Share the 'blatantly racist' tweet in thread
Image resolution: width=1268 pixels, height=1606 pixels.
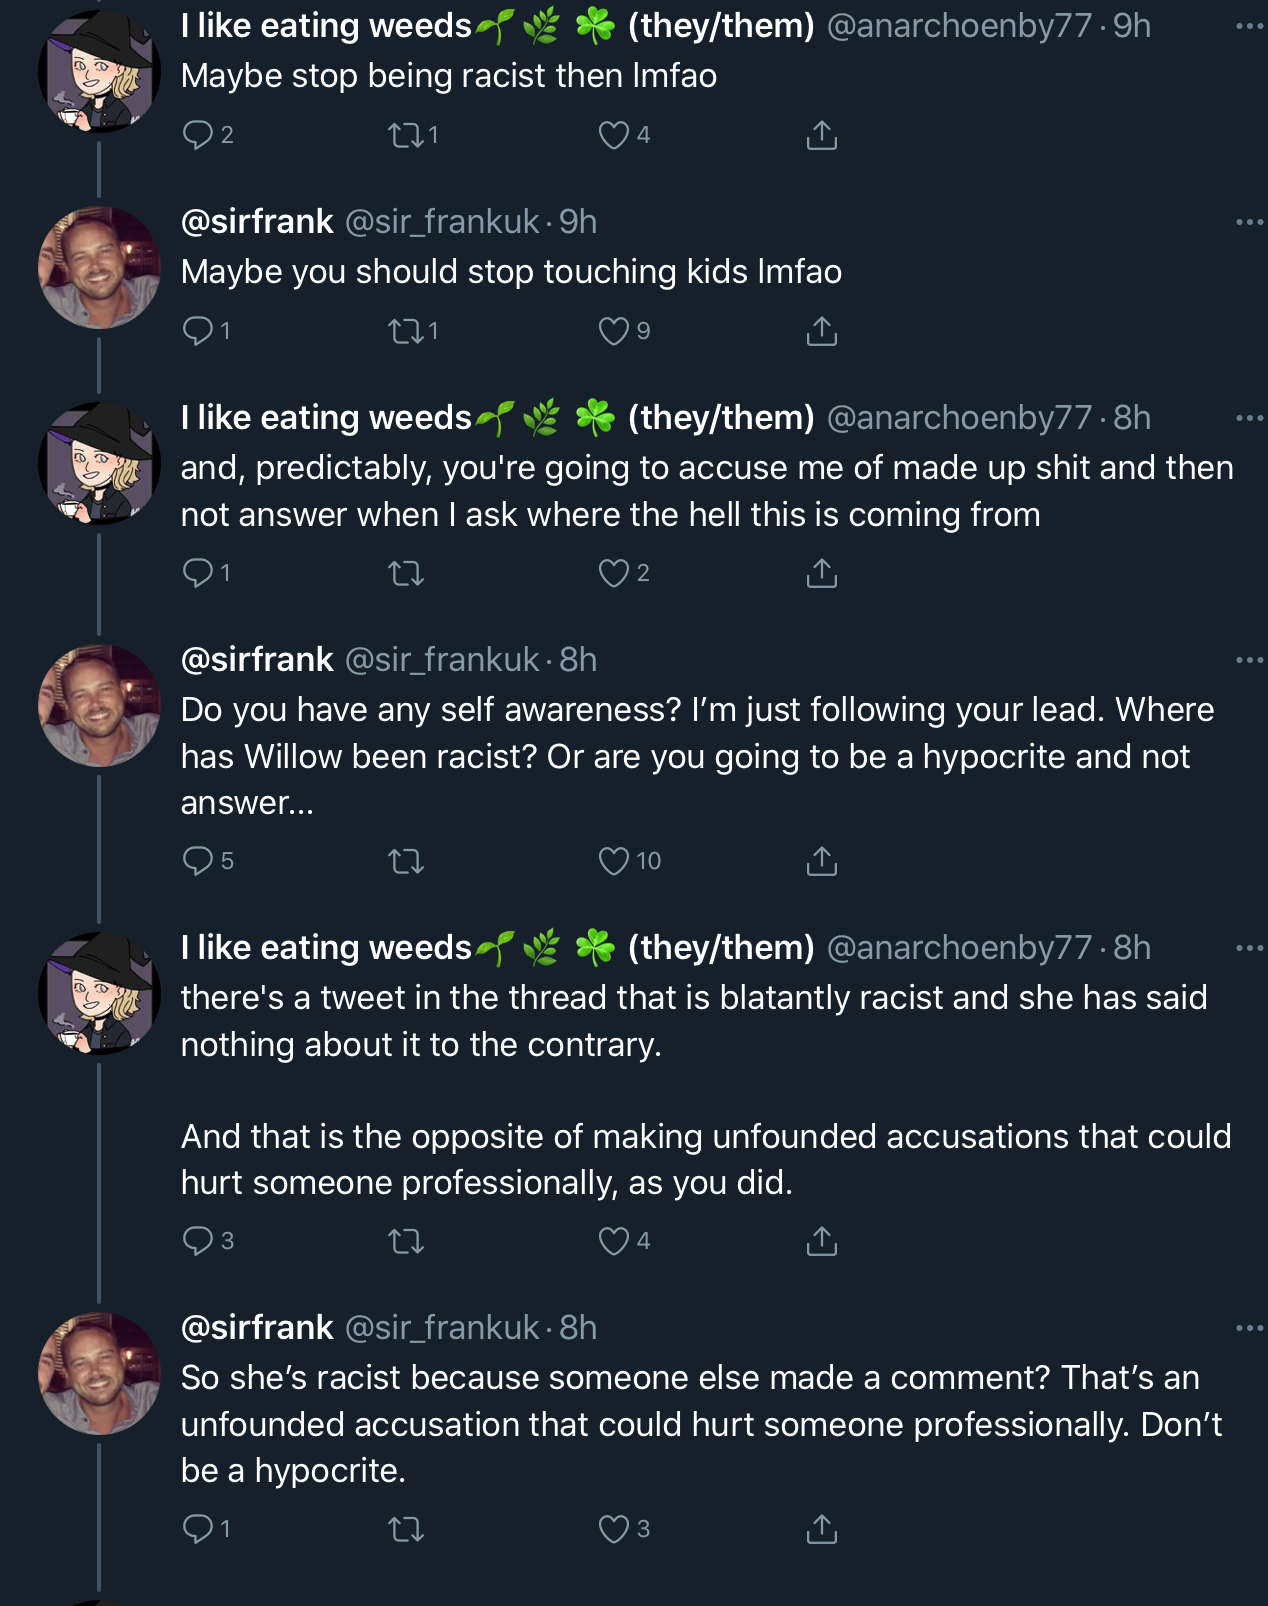822,1241
